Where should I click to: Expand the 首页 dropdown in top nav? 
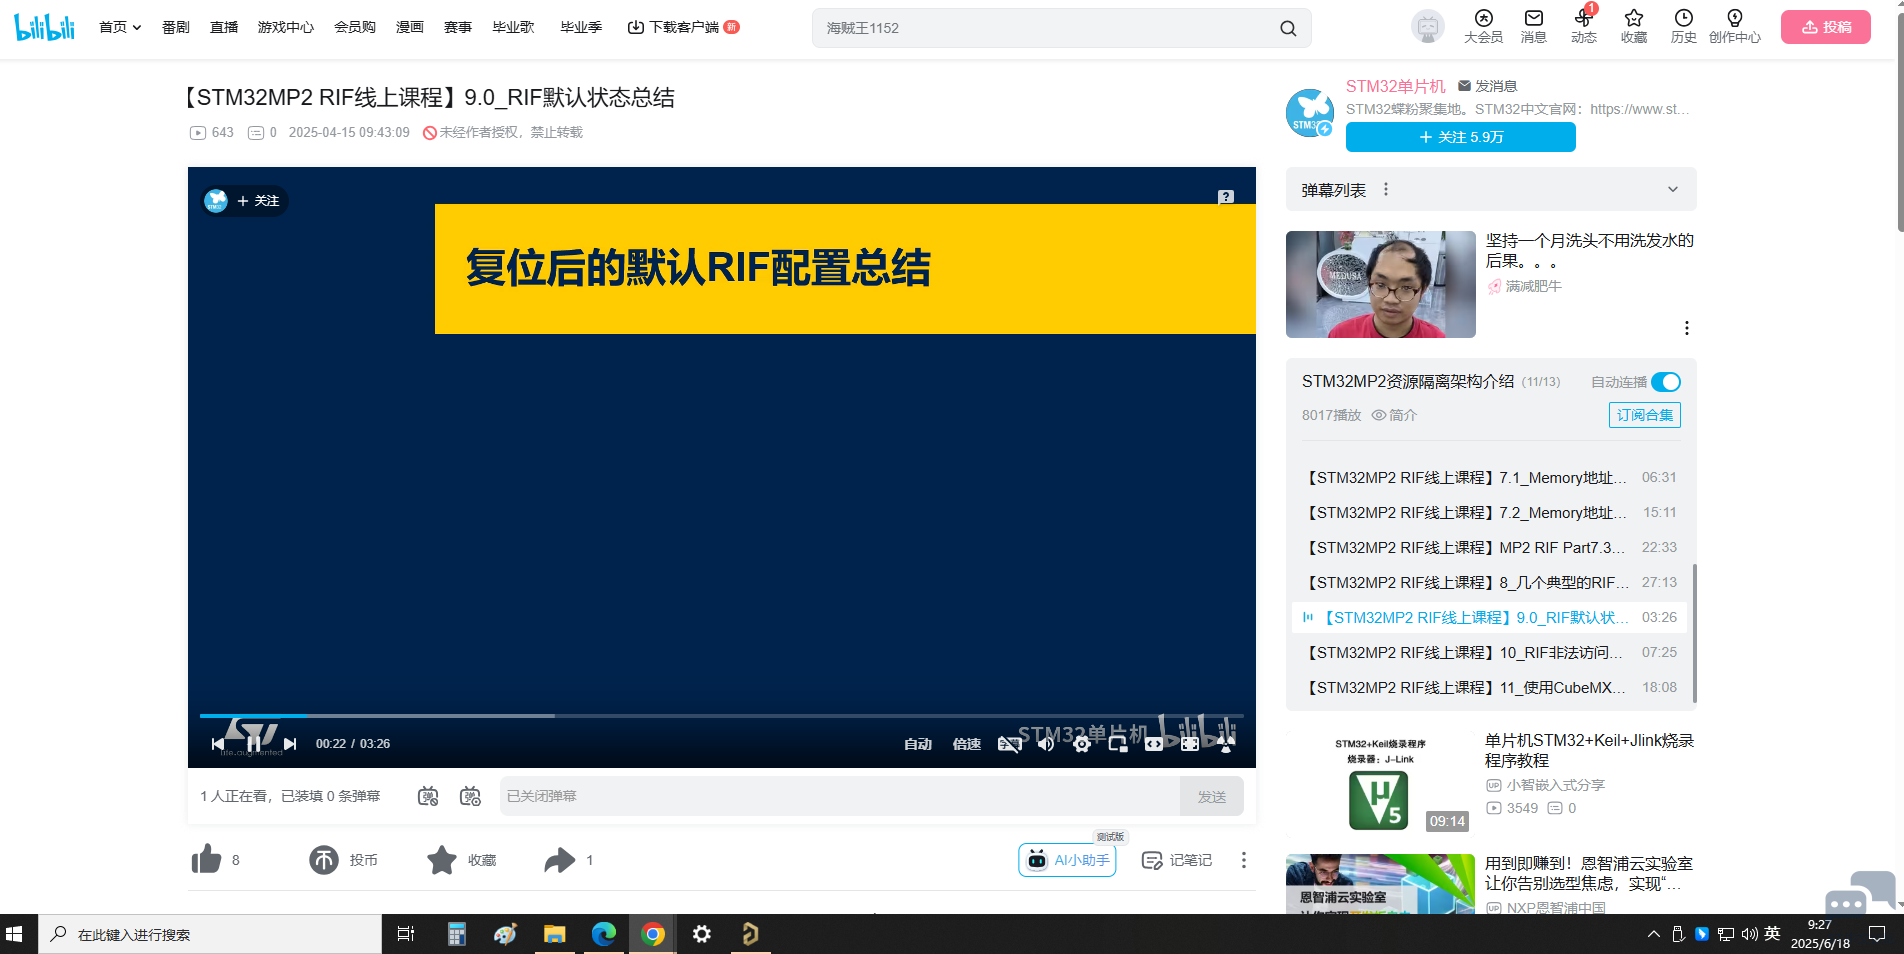120,27
